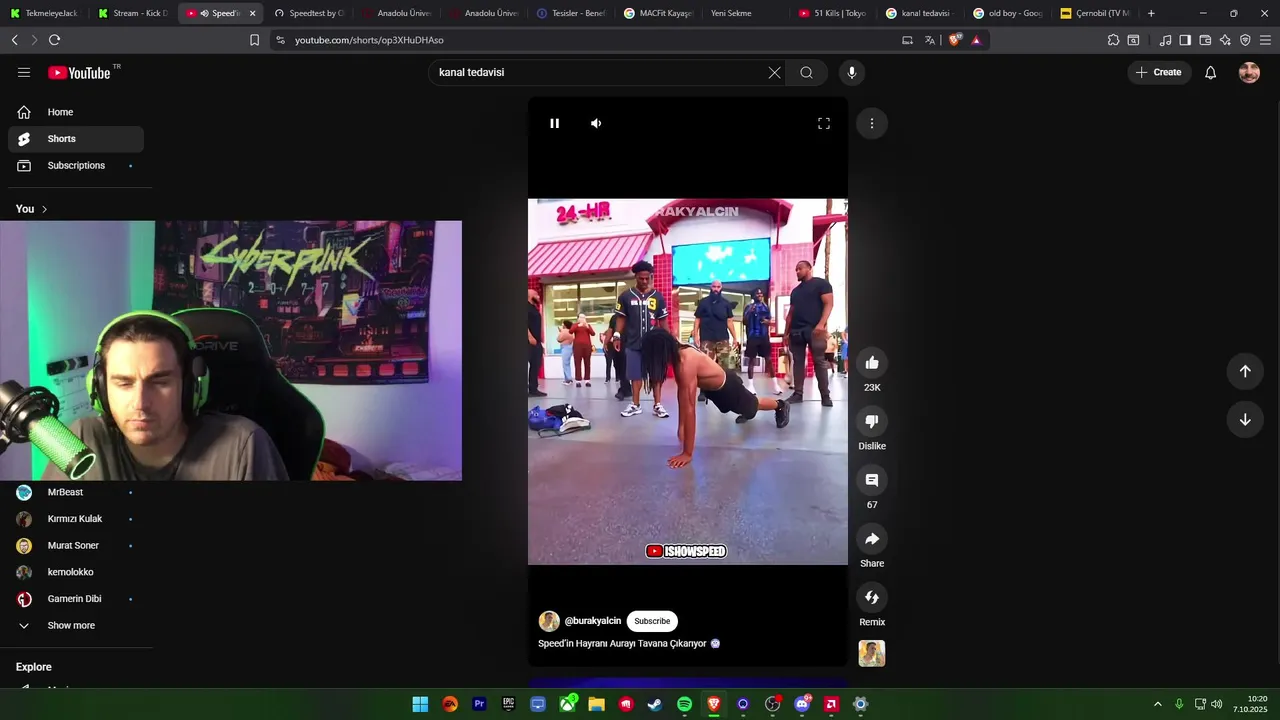
Task: Open the MrBeast subscription
Action: (x=76, y=492)
